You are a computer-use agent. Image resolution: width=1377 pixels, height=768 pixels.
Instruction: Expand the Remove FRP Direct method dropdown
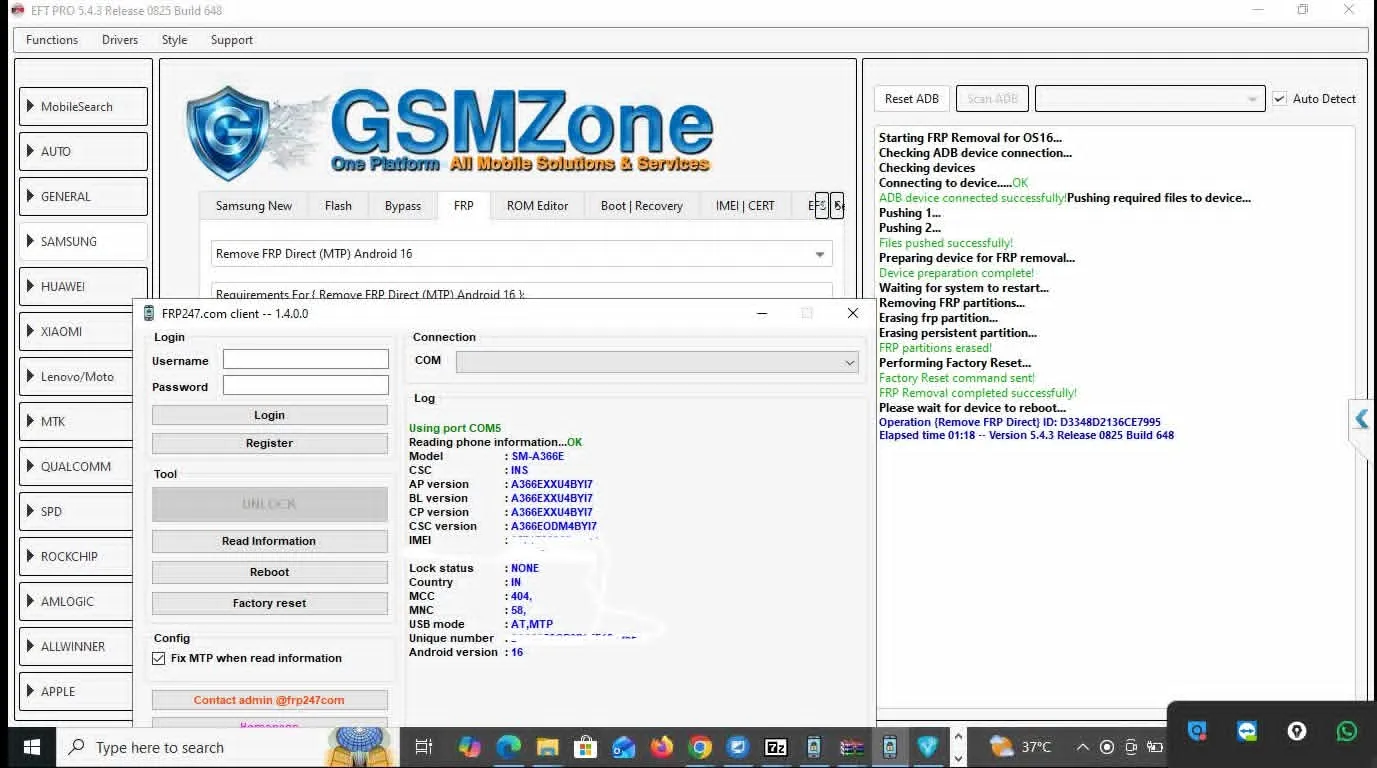[x=819, y=254]
